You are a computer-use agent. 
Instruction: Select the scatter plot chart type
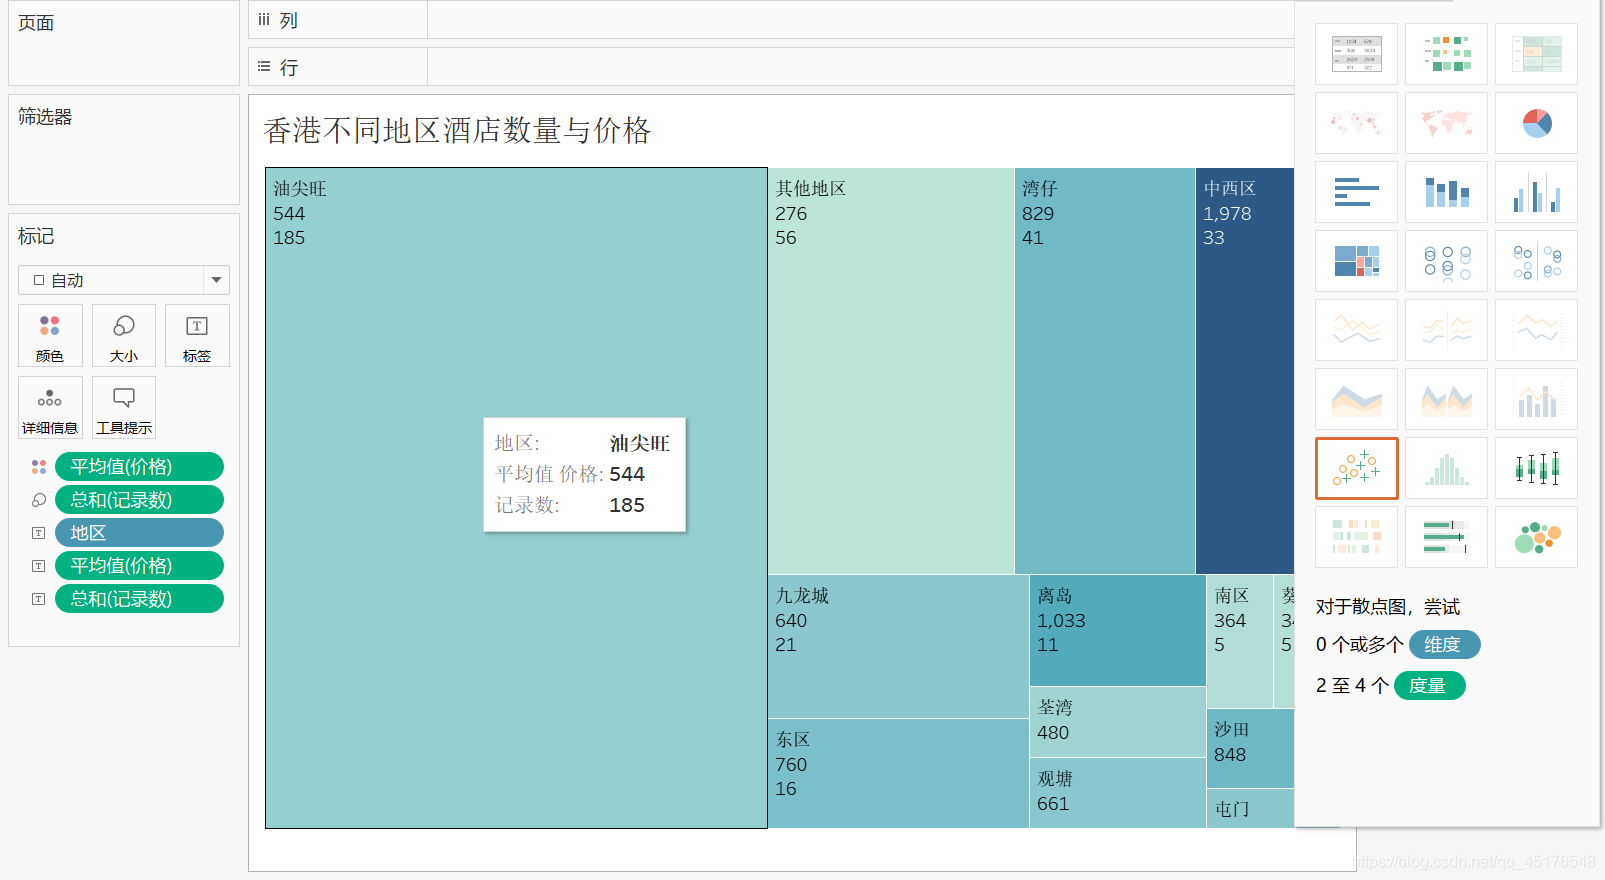tap(1356, 468)
